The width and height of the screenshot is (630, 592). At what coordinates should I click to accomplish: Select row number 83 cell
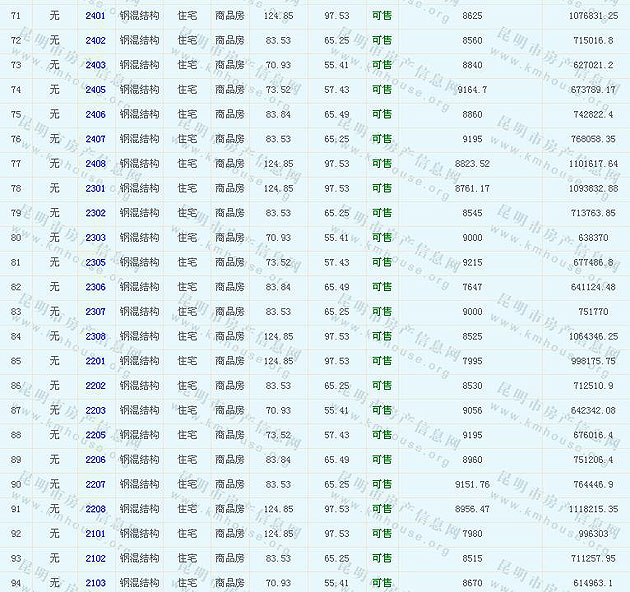[x=16, y=312]
